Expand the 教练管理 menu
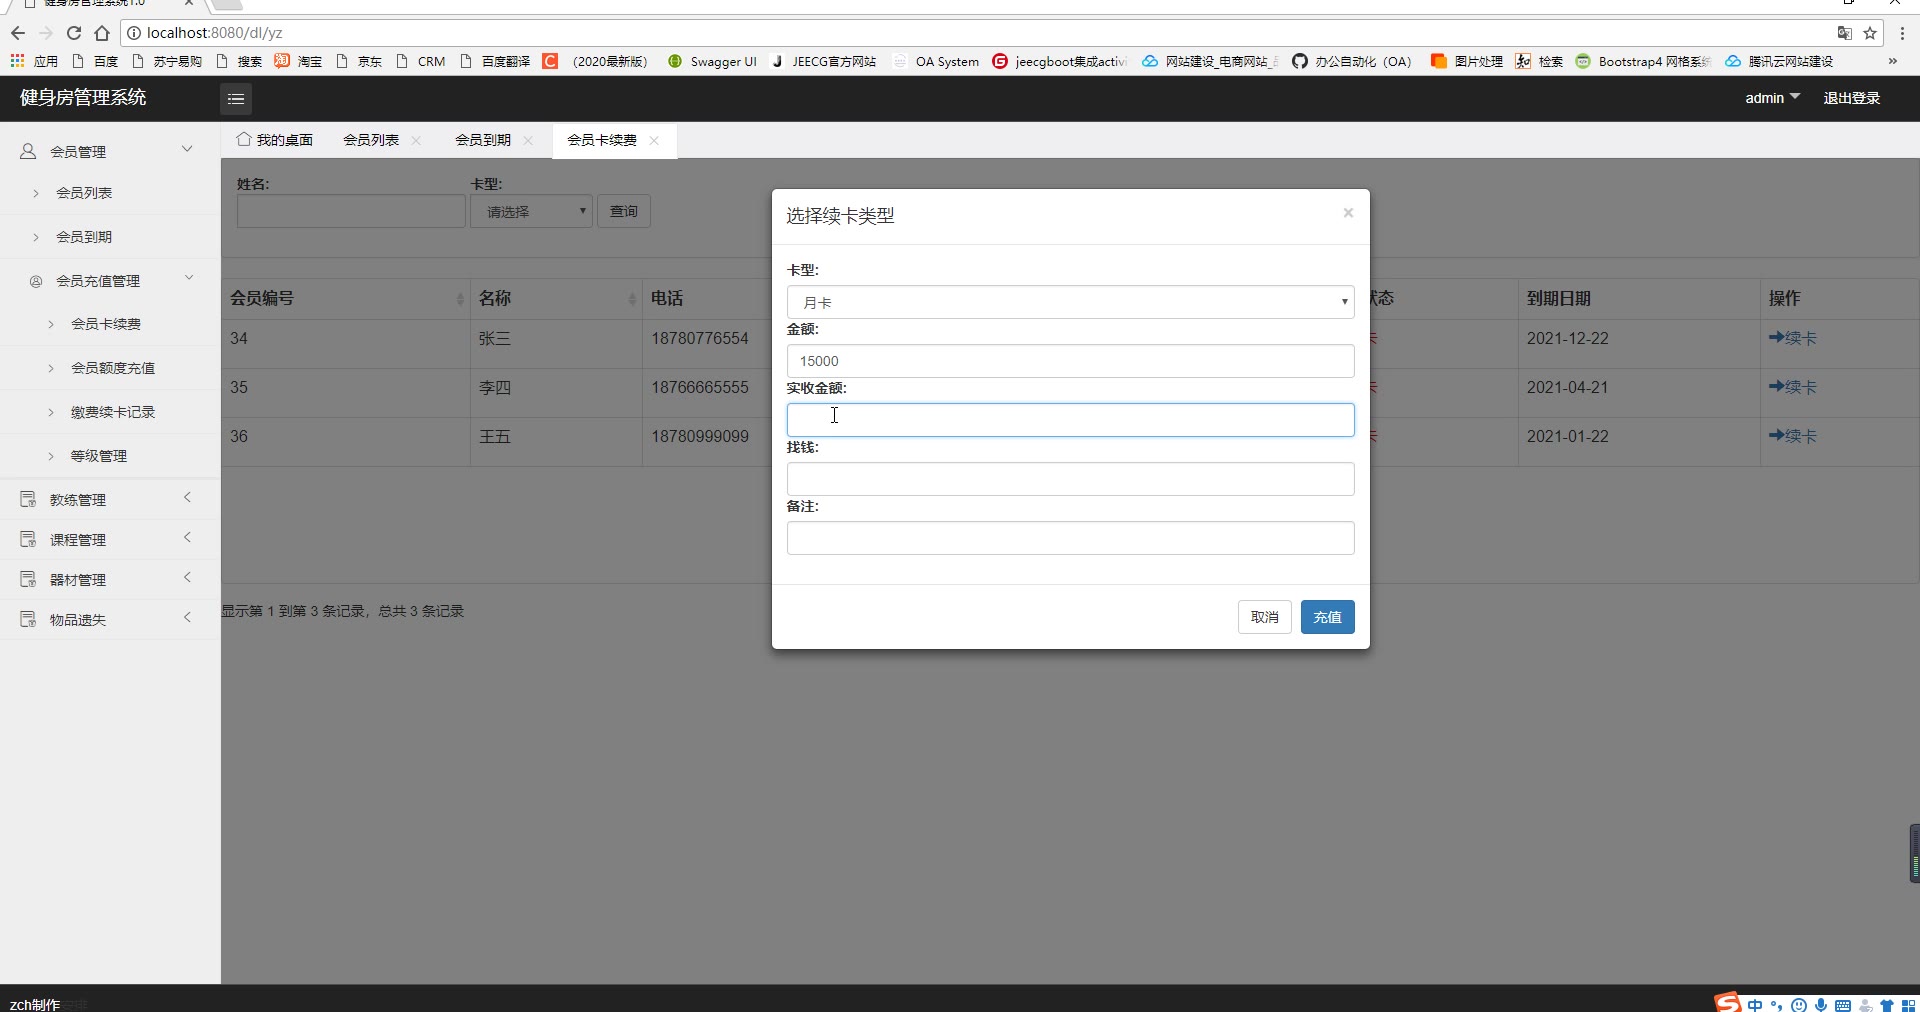 187,497
